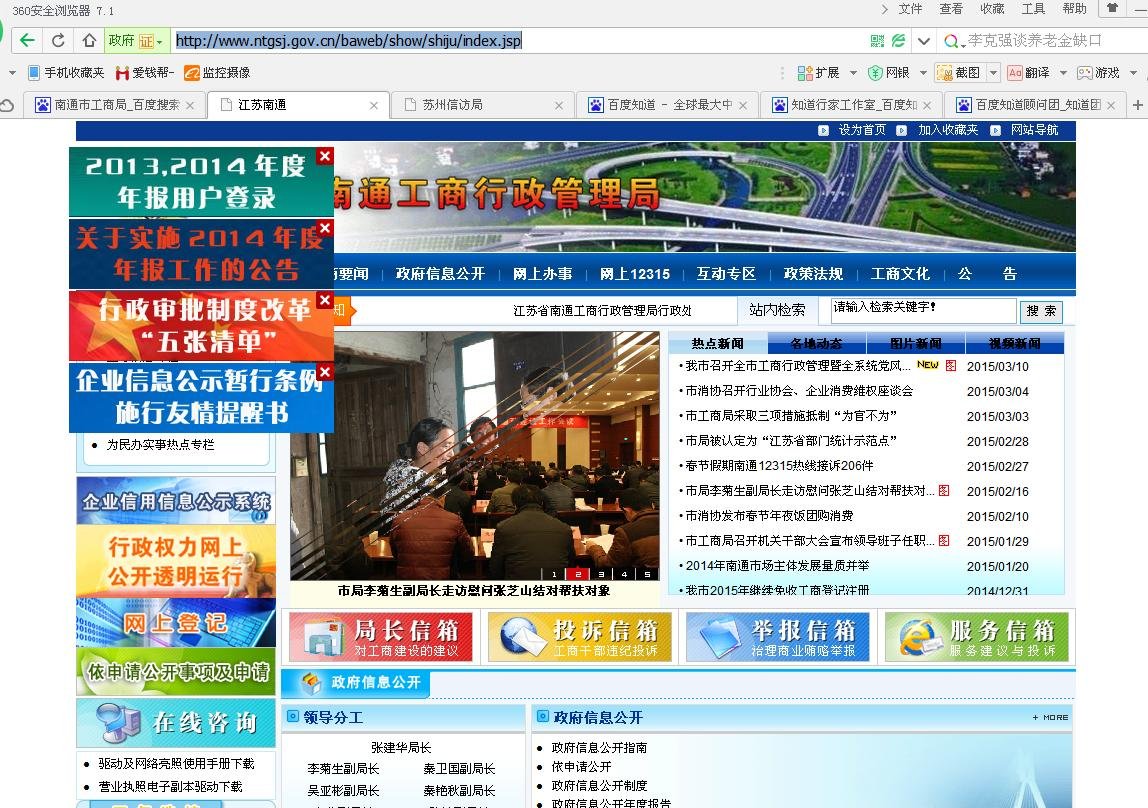Click the 搜索 search button
This screenshot has height=808, width=1148.
coord(1041,311)
